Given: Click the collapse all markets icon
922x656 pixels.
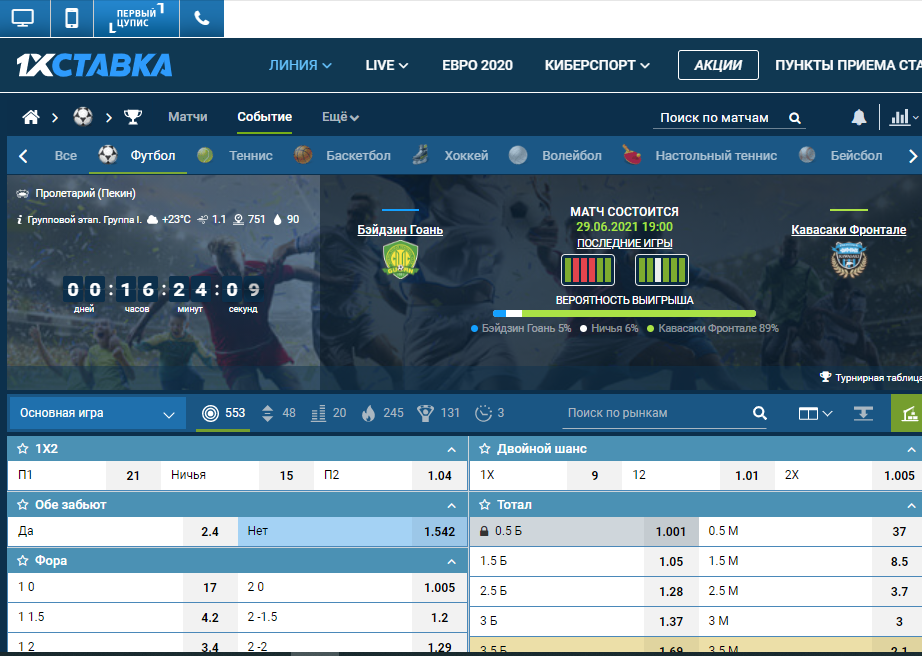Looking at the screenshot, I should [863, 414].
